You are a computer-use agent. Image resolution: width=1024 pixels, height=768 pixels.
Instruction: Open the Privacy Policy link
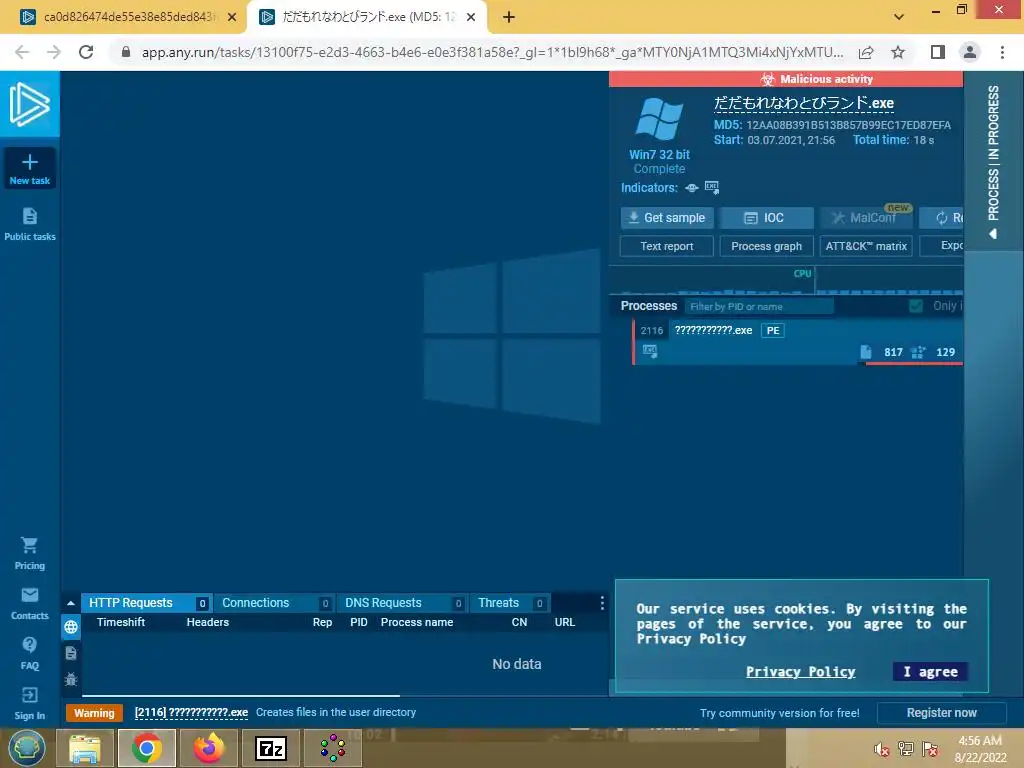tap(800, 671)
